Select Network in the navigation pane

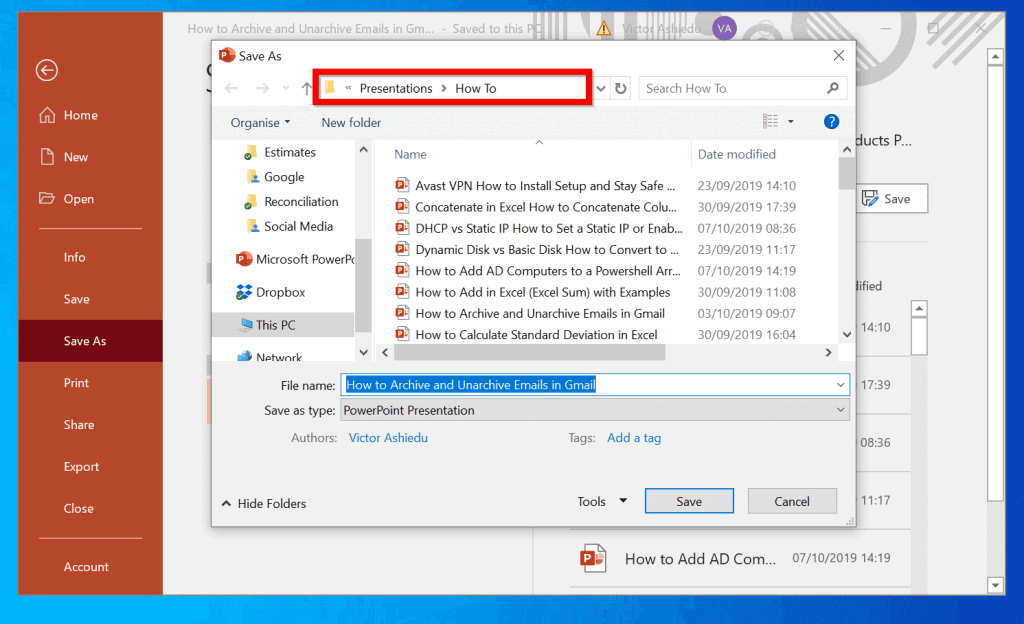pyautogui.click(x=270, y=357)
